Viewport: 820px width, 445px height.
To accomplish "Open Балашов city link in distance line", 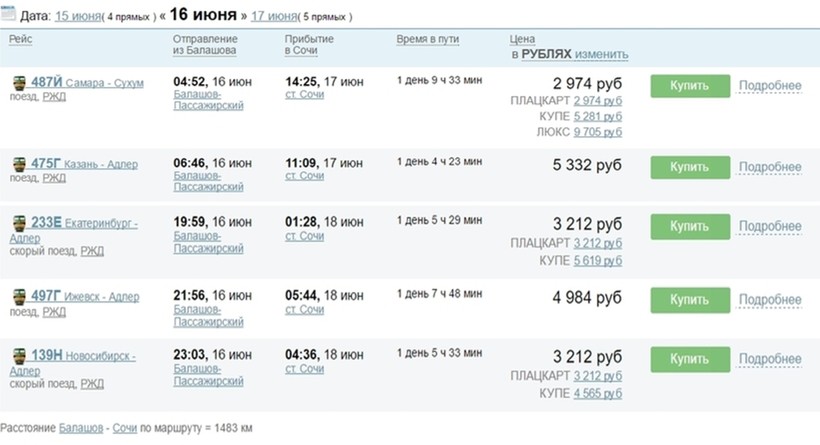I will tap(79, 428).
